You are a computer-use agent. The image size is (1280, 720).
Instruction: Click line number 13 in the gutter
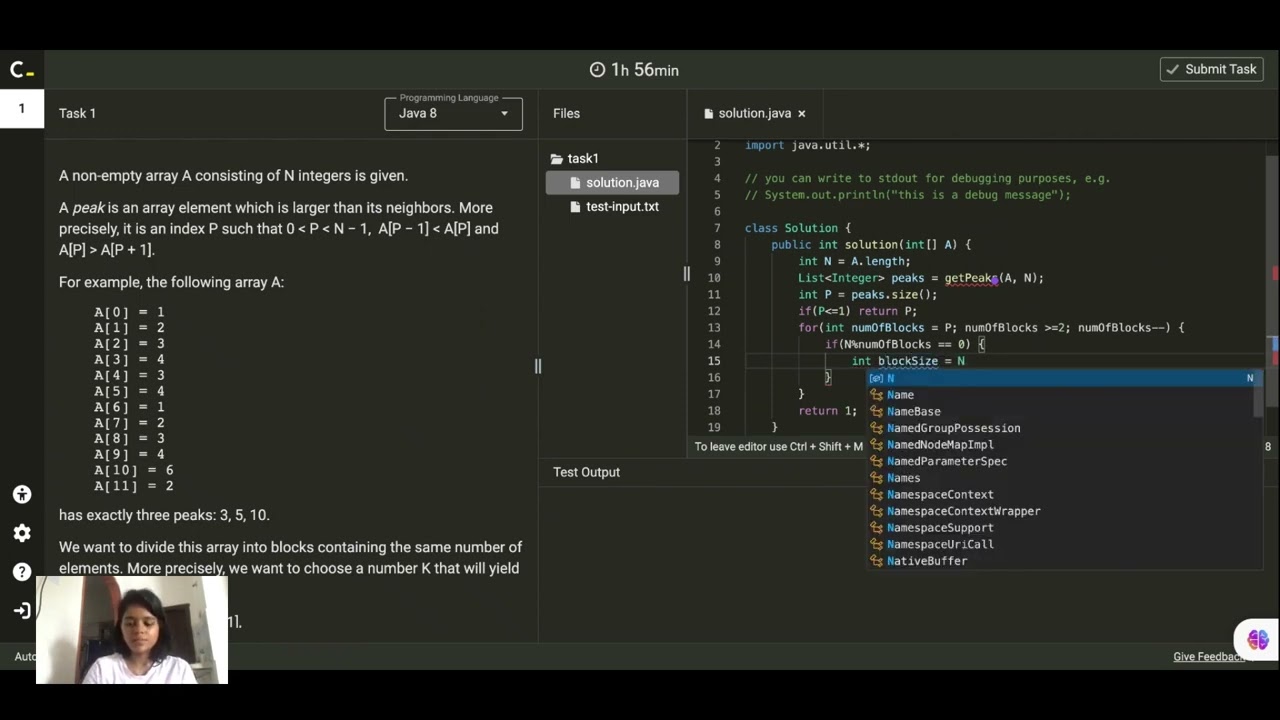[x=714, y=328]
